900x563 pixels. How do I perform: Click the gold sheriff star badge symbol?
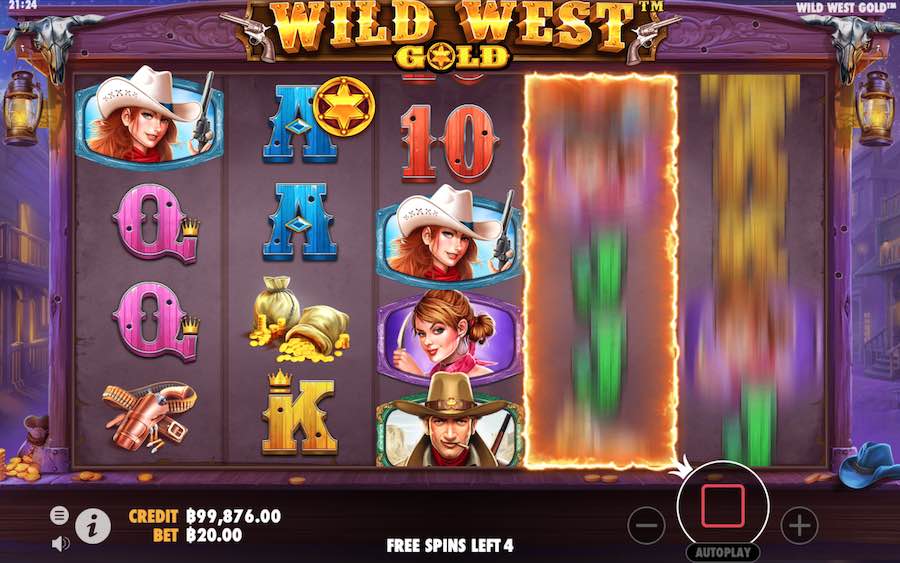pyautogui.click(x=344, y=107)
